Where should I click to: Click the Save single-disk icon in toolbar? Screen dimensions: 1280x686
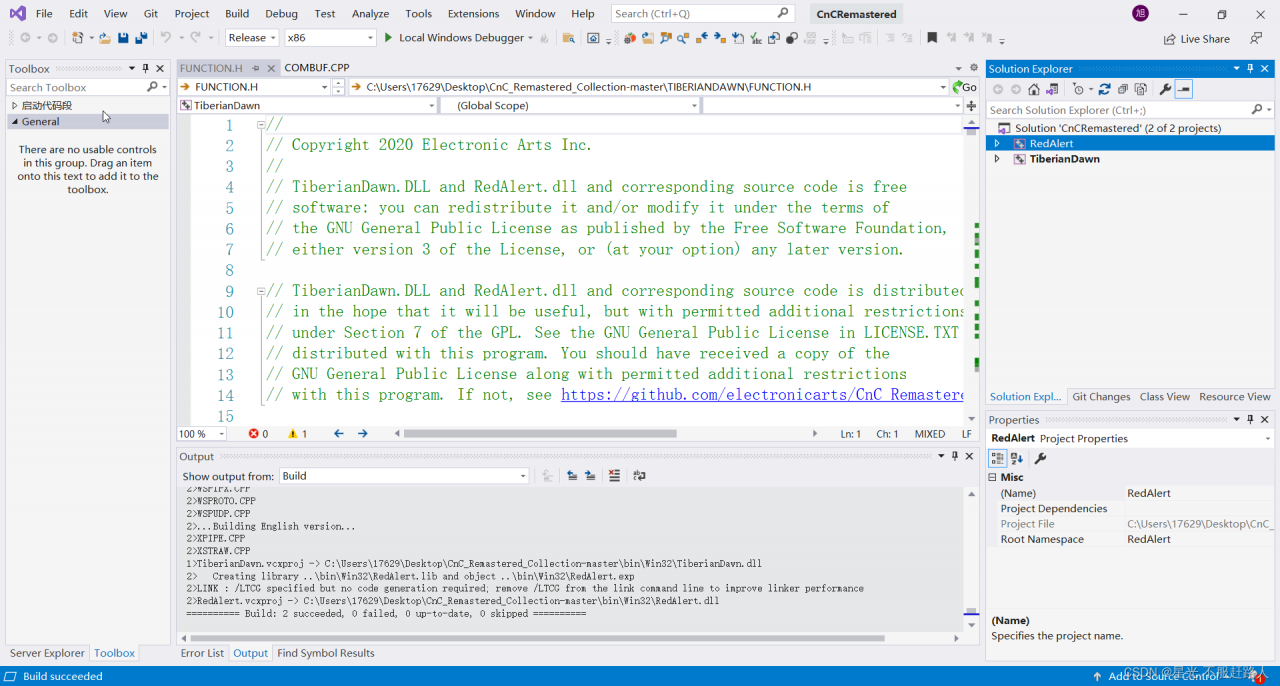[123, 38]
